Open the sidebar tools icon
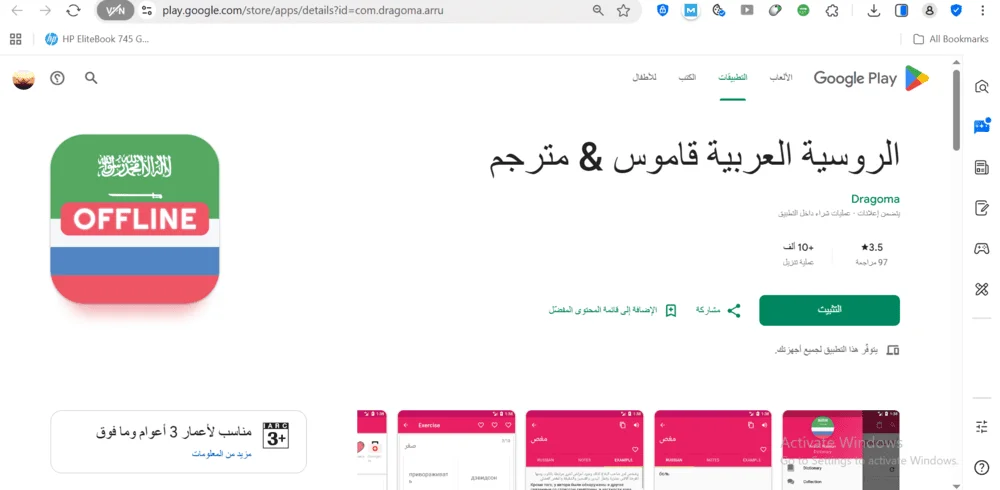The width and height of the screenshot is (1000, 490). point(982,290)
